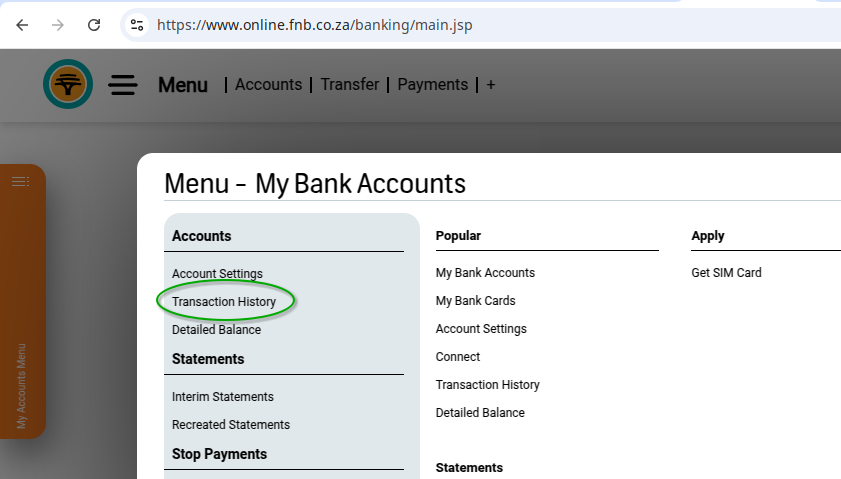Click the small lines icon on the orange side panel
The width and height of the screenshot is (841, 479).
[x=20, y=181]
